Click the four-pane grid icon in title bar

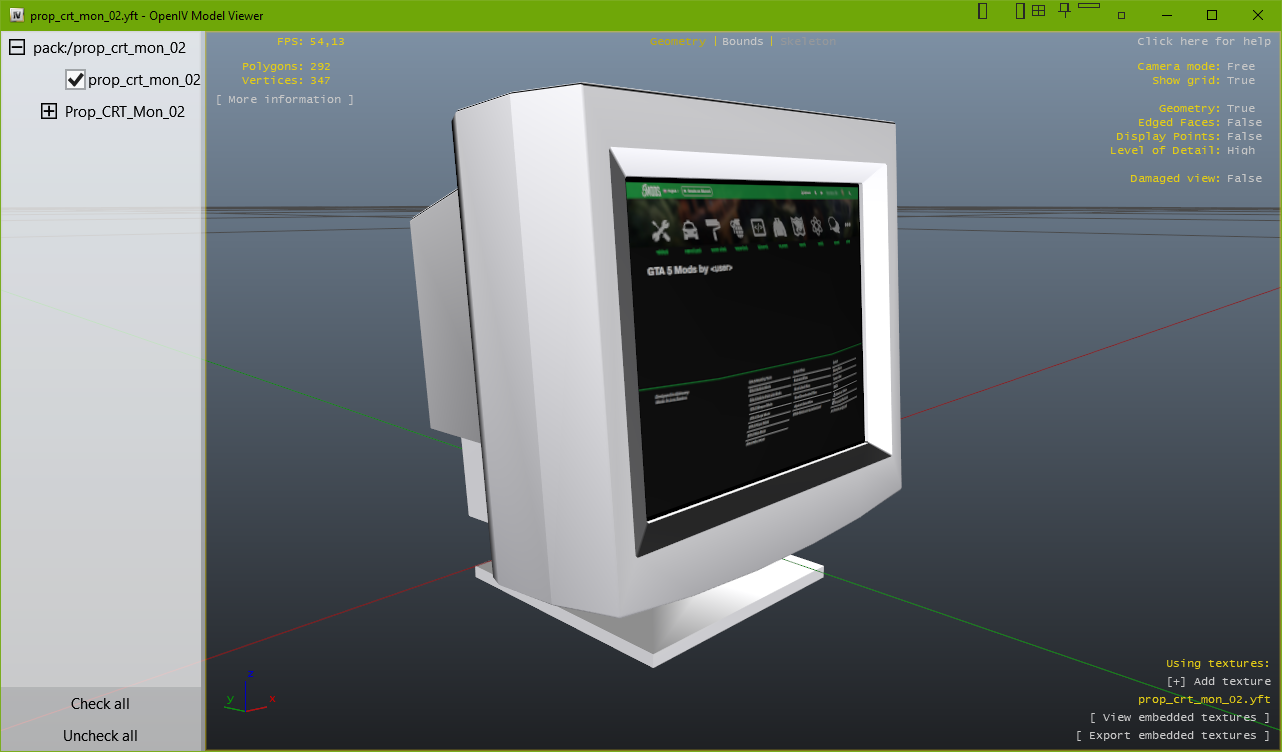[x=1039, y=11]
